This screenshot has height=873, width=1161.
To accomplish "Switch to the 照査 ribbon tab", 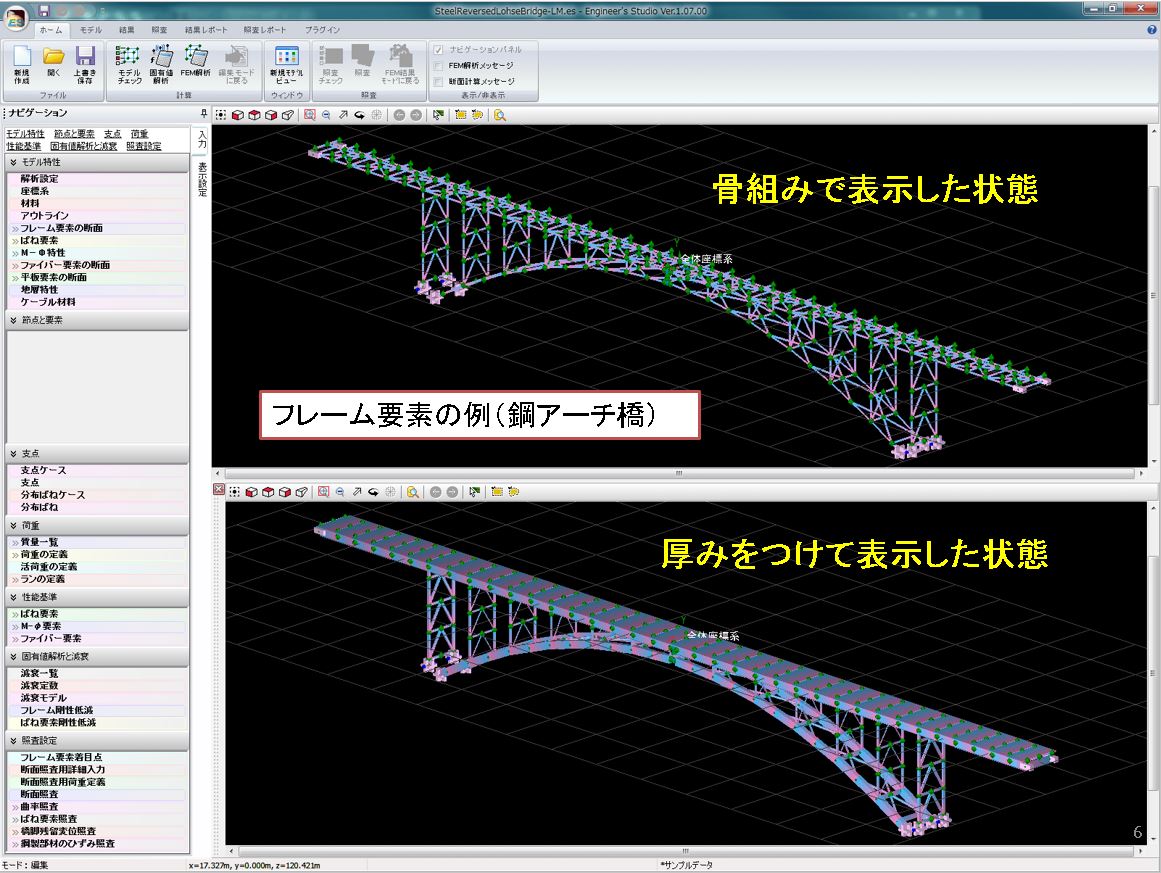I will [x=159, y=30].
